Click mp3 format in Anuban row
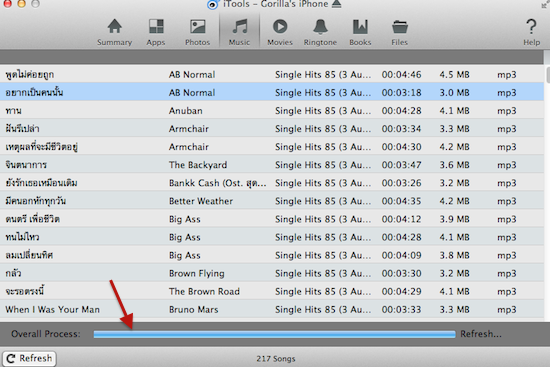 (507, 111)
